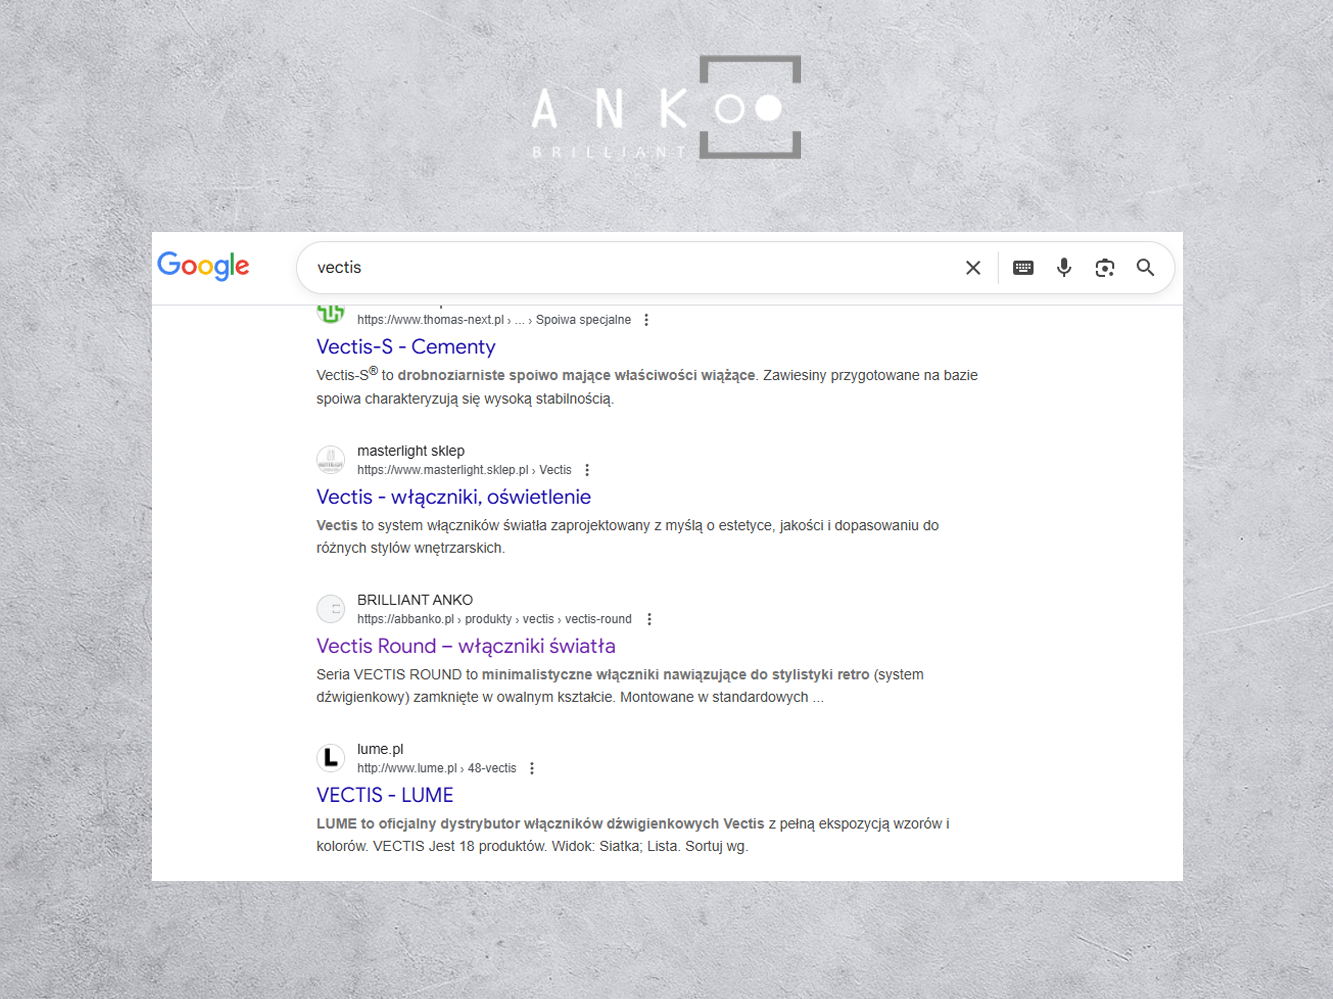Open more options for masterlight result
The image size is (1333, 999).
tap(587, 470)
